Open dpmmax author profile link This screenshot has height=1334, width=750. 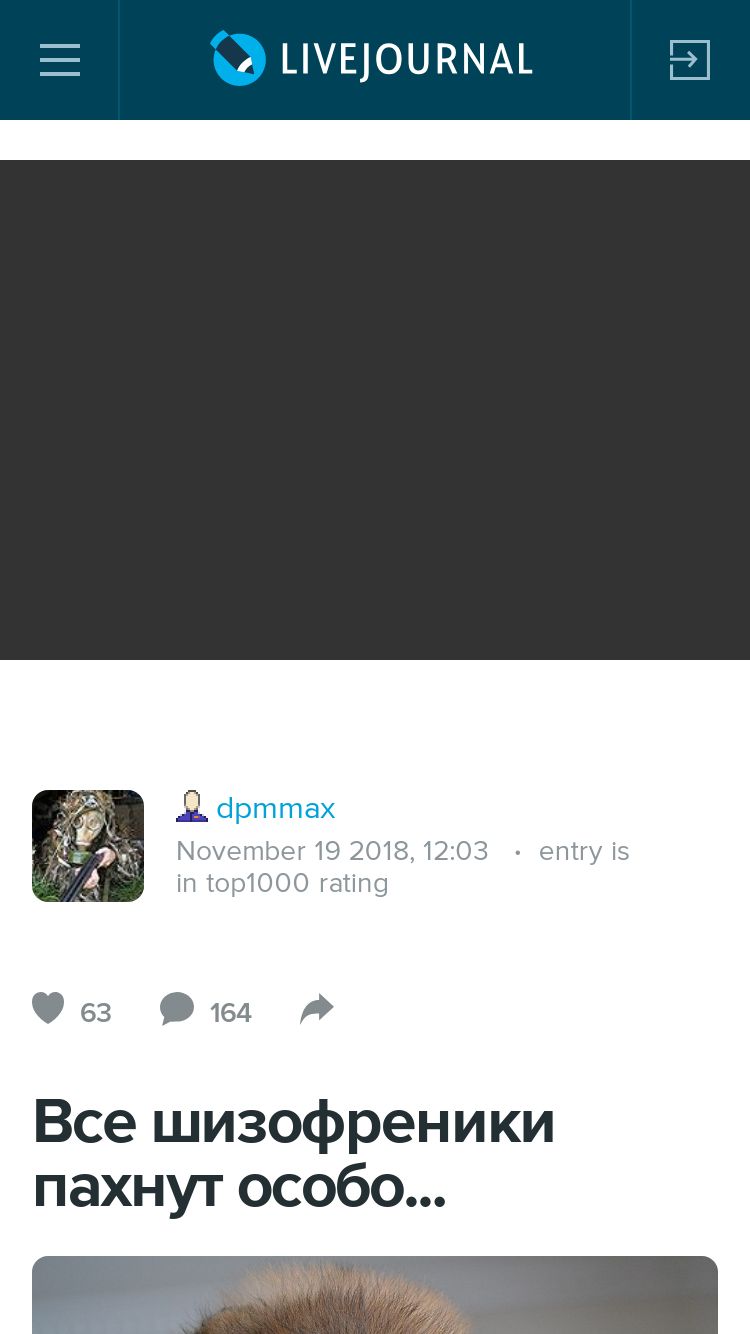click(276, 808)
